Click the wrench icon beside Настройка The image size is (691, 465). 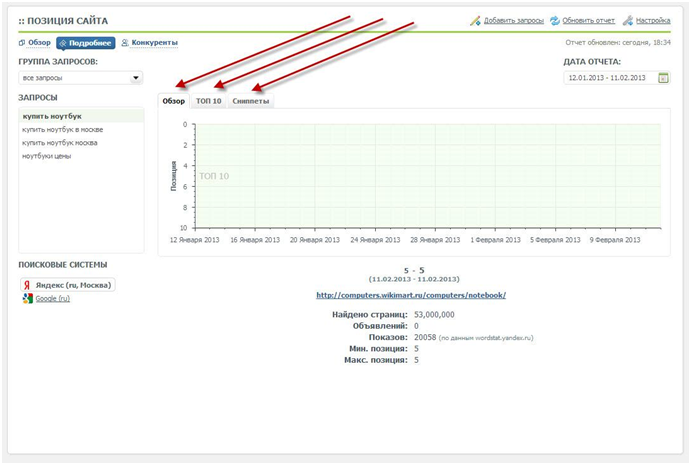(628, 21)
